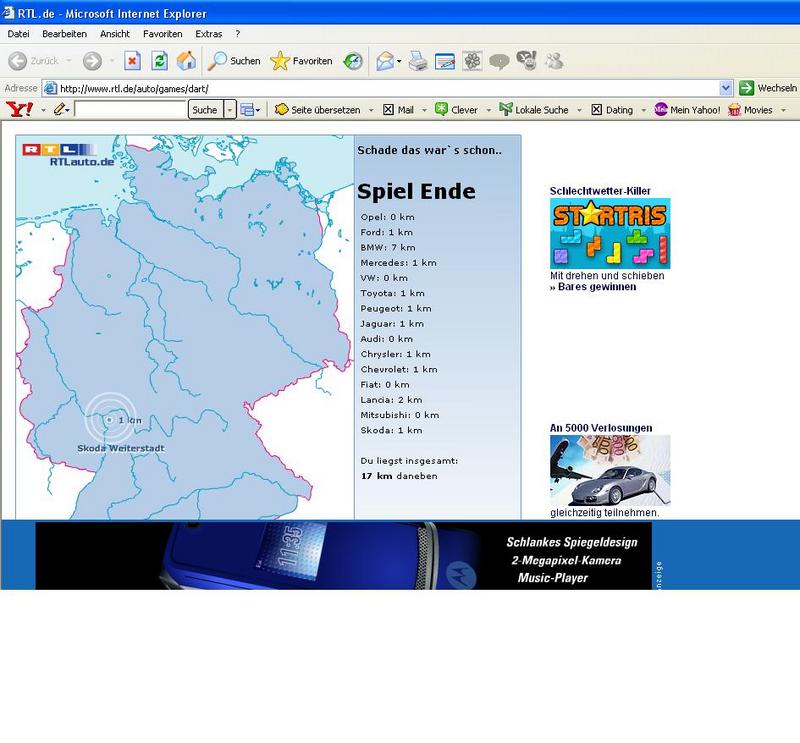Click the Skoda Weiterstadt target marker
Viewport: 800px width, 743px height.
(110, 419)
